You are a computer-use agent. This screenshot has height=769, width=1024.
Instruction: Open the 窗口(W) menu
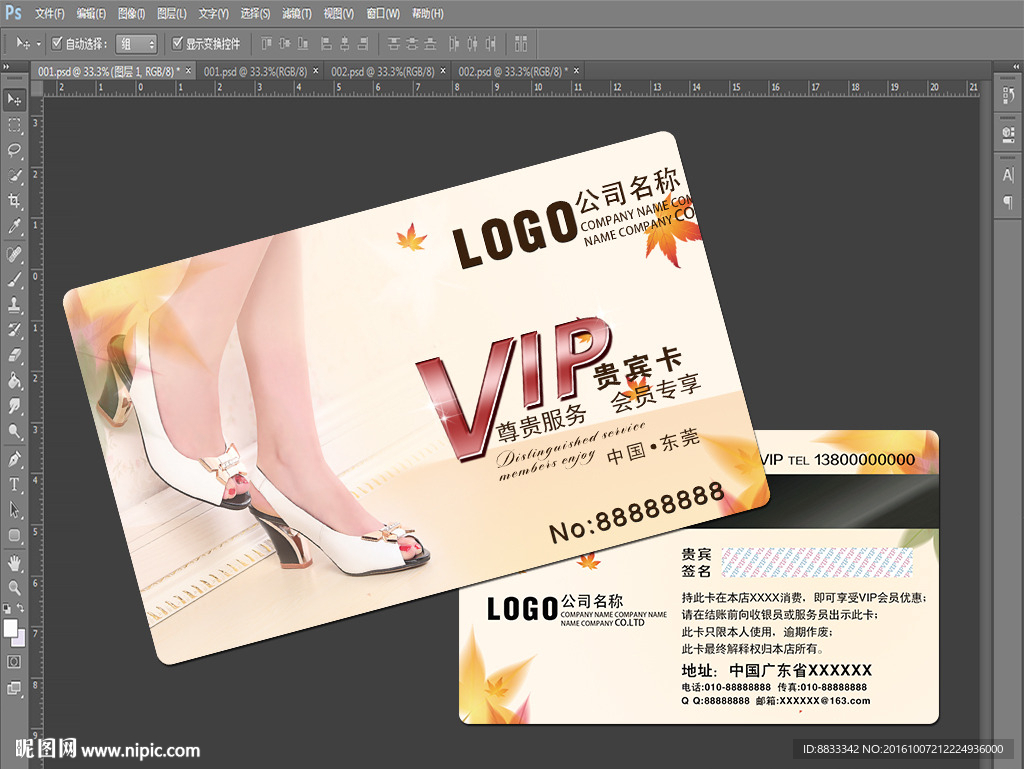point(383,13)
